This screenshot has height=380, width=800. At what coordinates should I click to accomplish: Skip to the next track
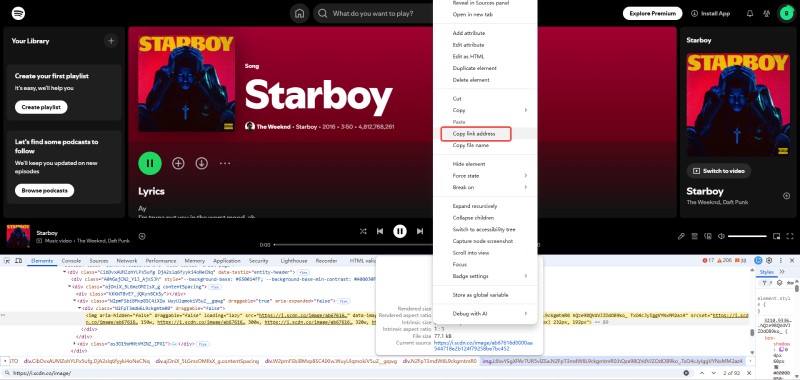[x=420, y=231]
